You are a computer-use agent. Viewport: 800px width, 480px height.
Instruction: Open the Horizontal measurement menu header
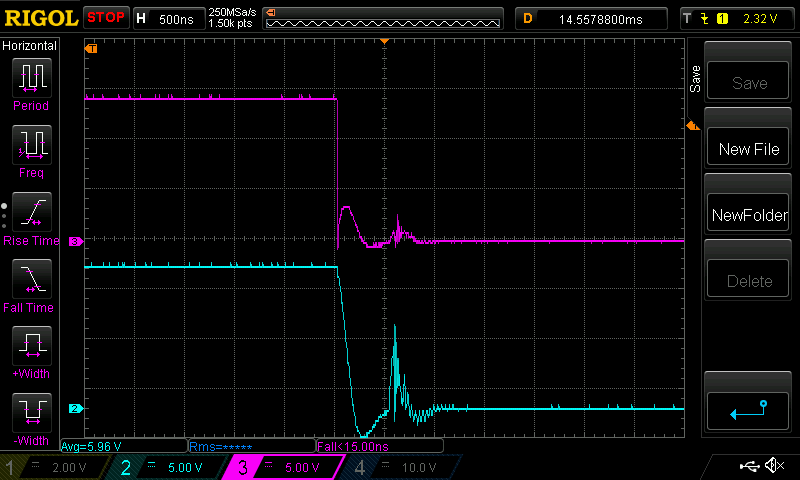coord(30,46)
